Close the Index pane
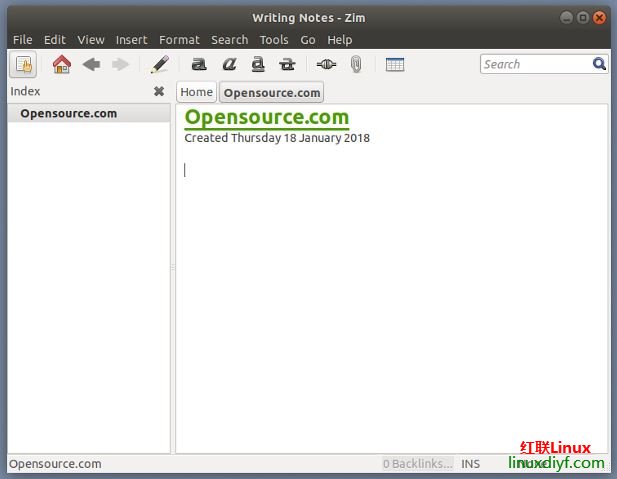Viewport: 617px width, 479px height. [159, 91]
